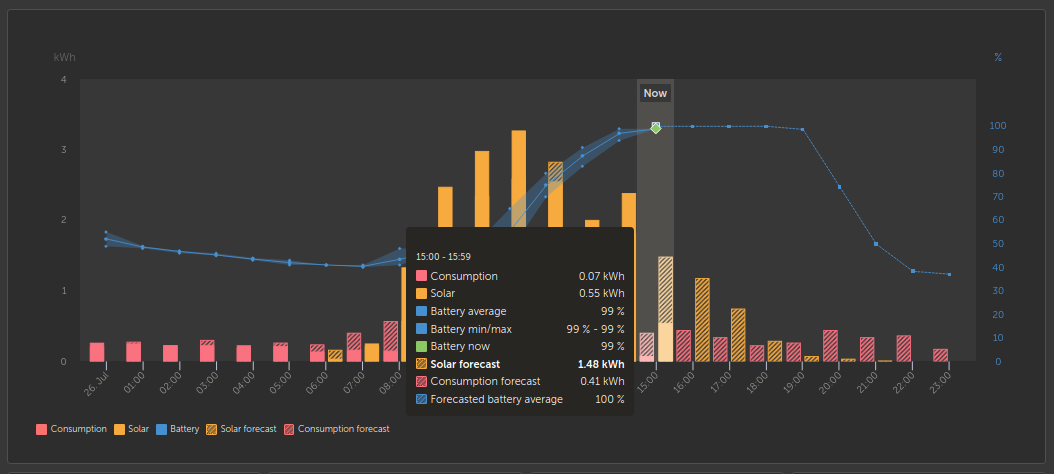Click the 20:00 consumption forecast bar
Viewport: 1054px width, 474px height.
(x=830, y=346)
